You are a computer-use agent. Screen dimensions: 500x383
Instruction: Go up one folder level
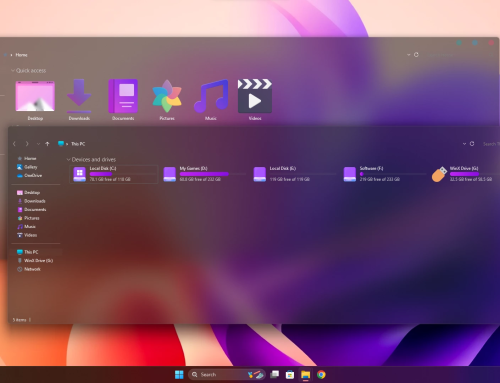point(47,144)
